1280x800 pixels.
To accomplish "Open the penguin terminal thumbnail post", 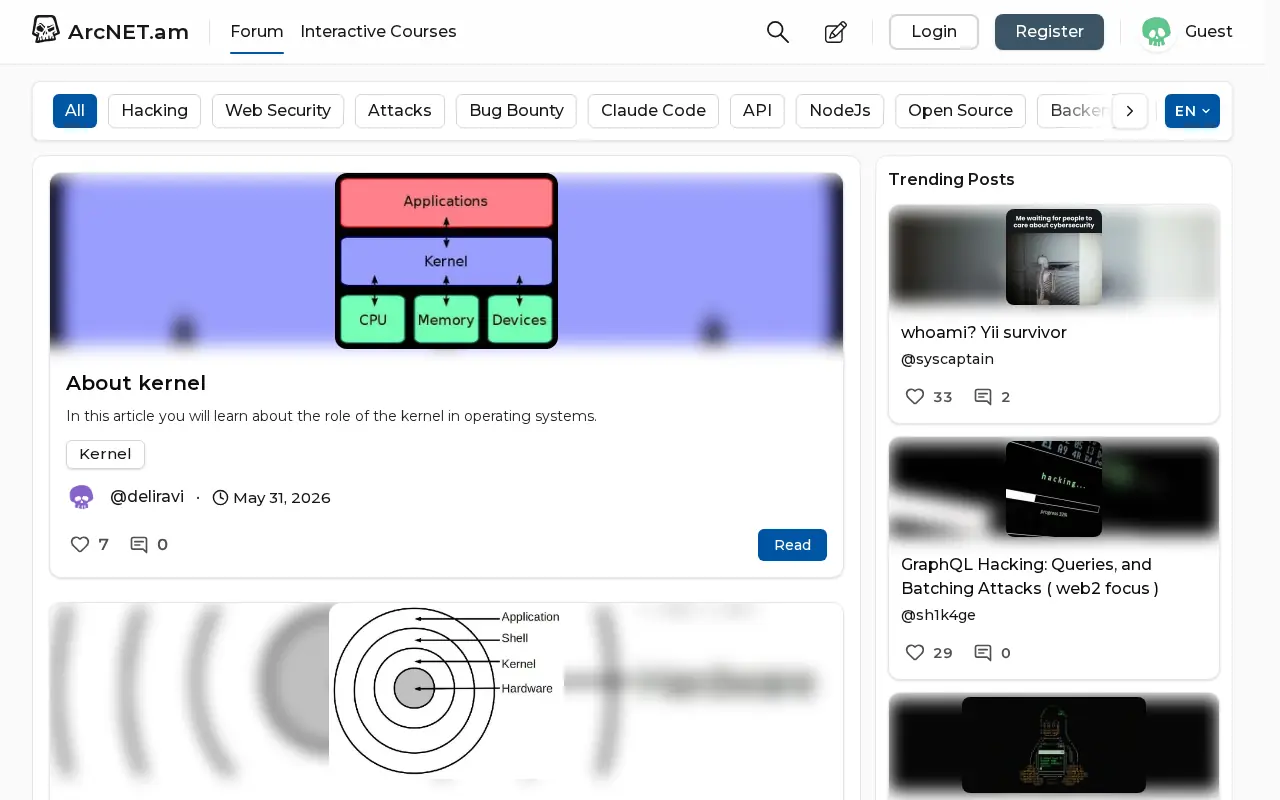I will pyautogui.click(x=1054, y=745).
